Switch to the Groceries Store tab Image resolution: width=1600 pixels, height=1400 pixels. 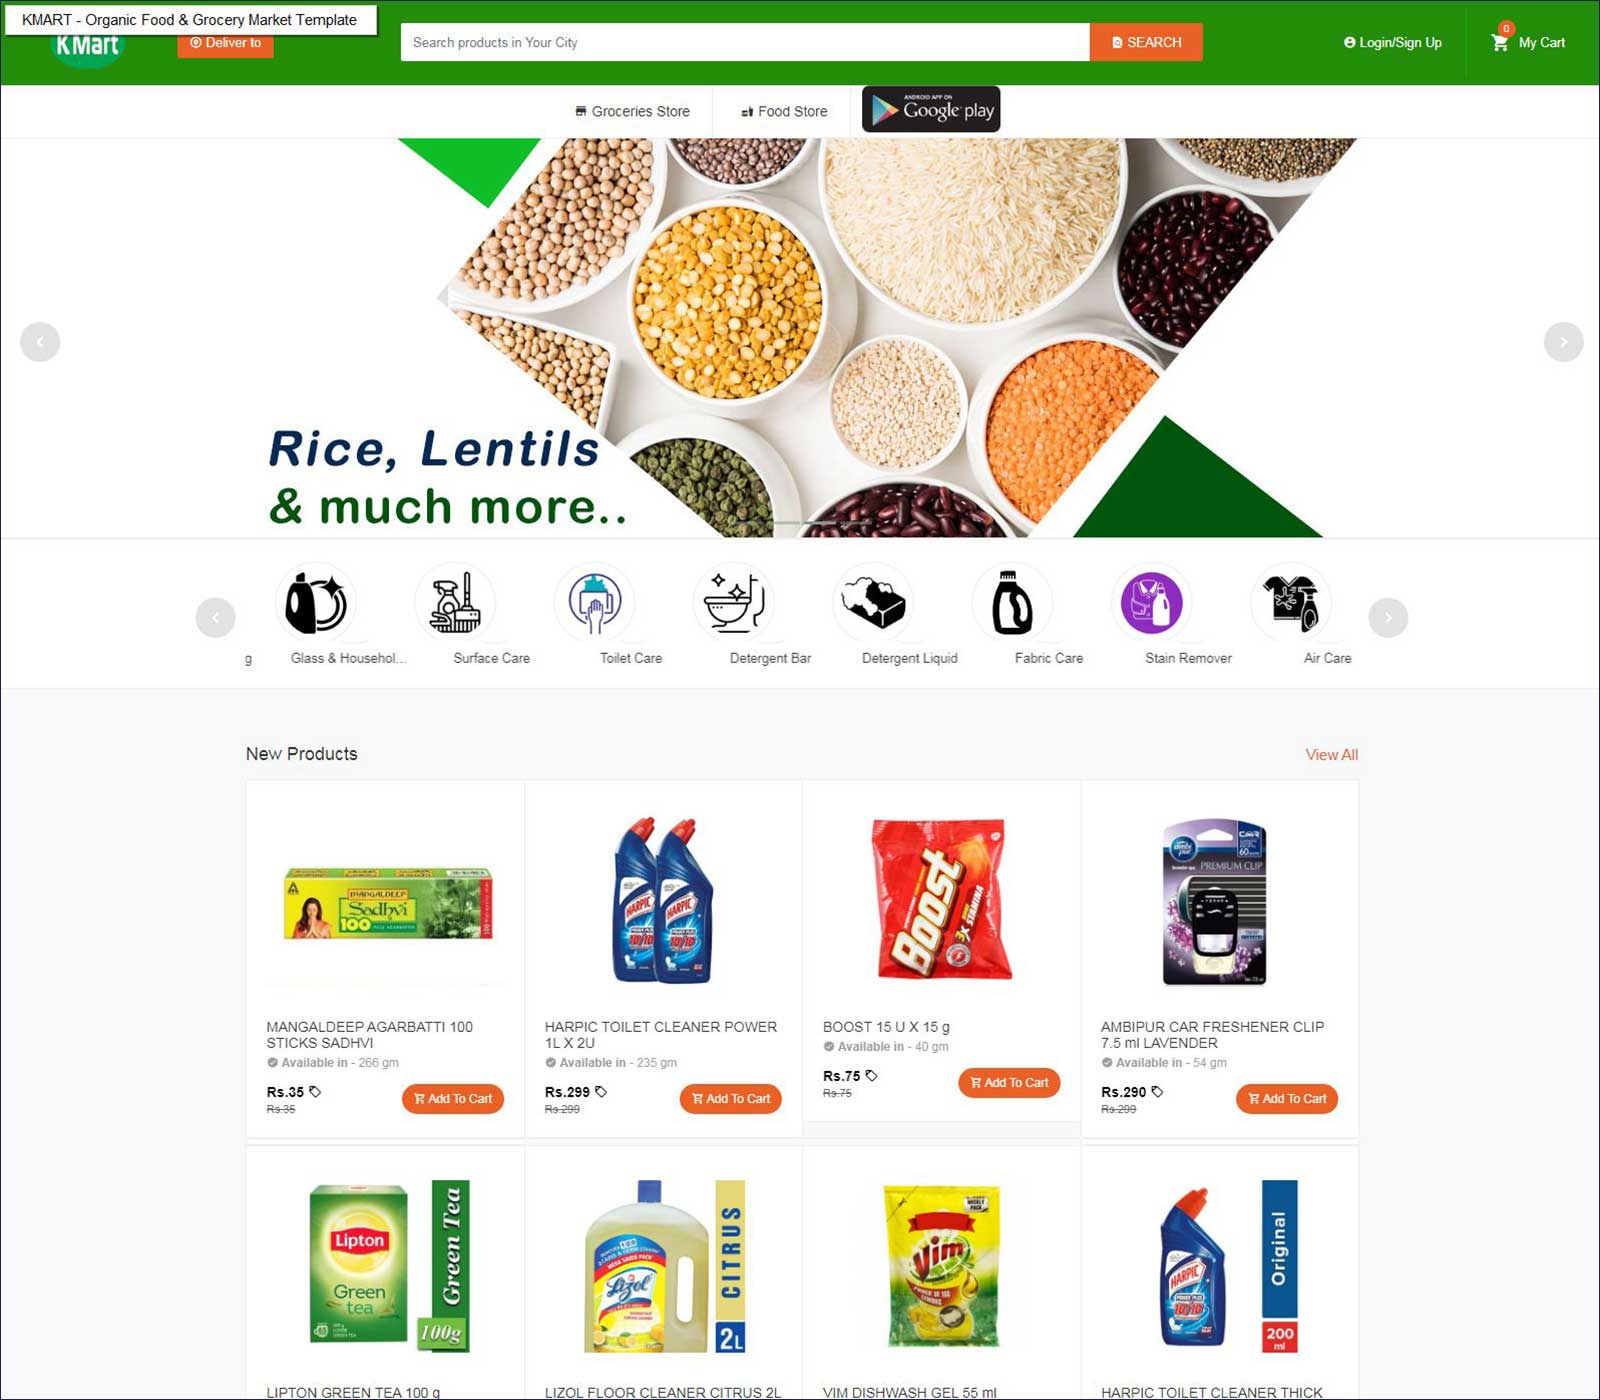point(632,111)
